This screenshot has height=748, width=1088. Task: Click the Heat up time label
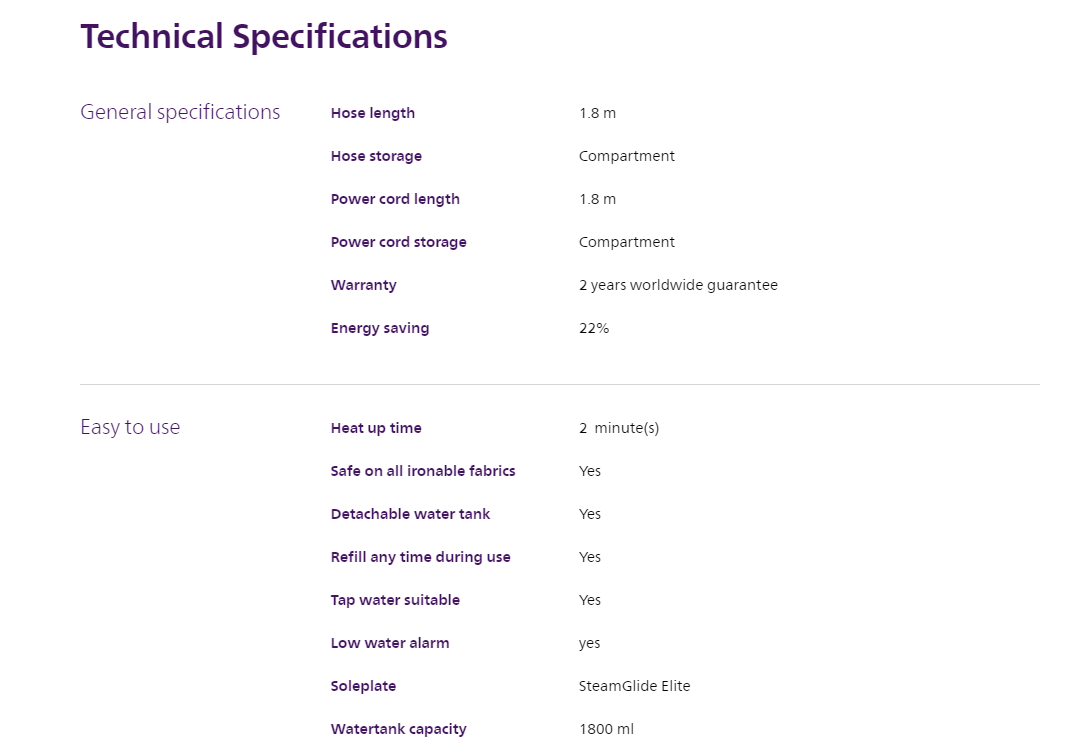[x=376, y=428]
